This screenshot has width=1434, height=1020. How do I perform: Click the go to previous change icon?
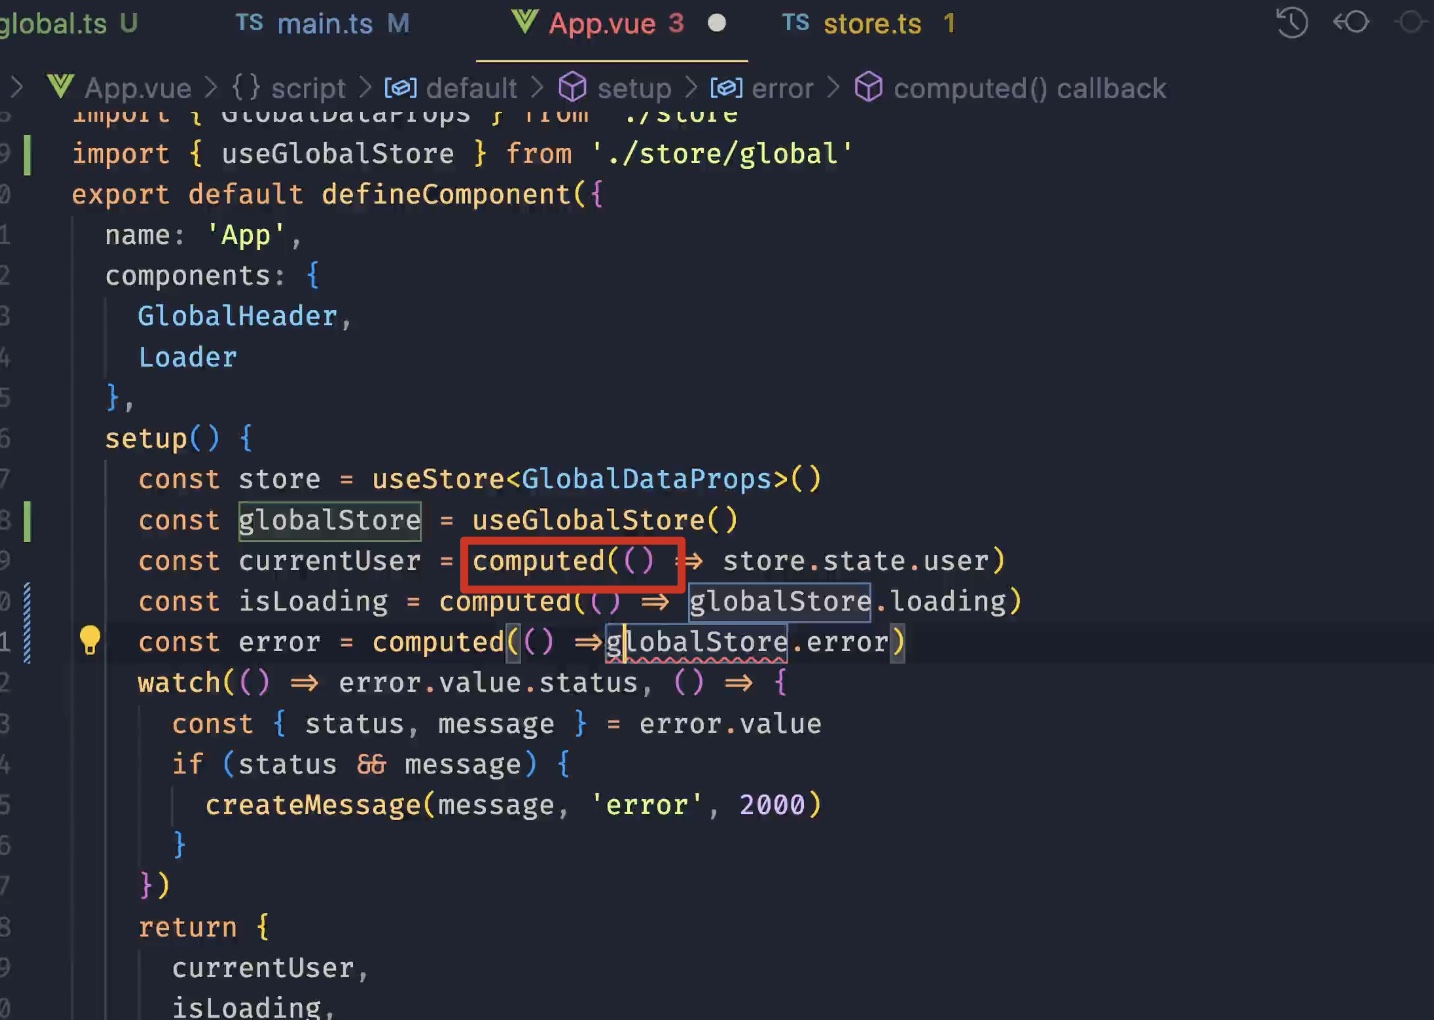point(1351,22)
